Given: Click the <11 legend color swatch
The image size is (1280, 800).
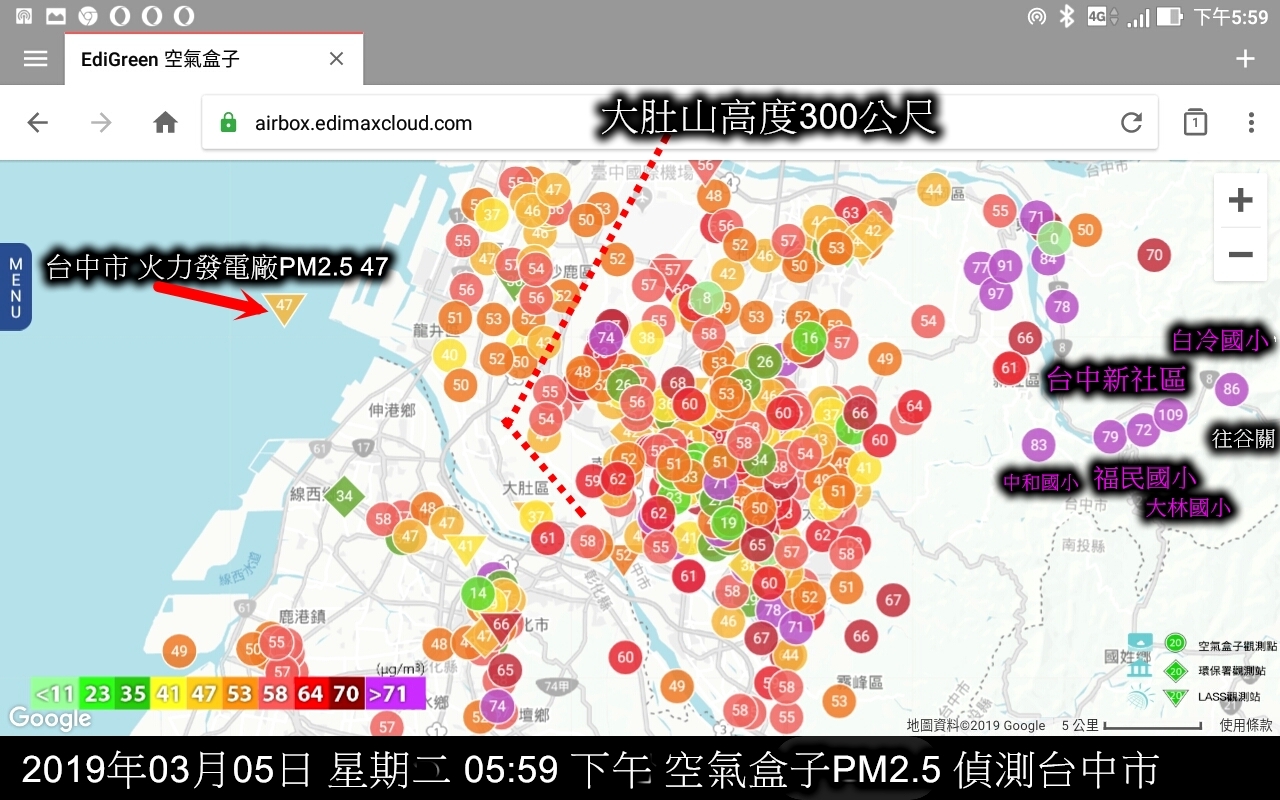Looking at the screenshot, I should tap(54, 694).
